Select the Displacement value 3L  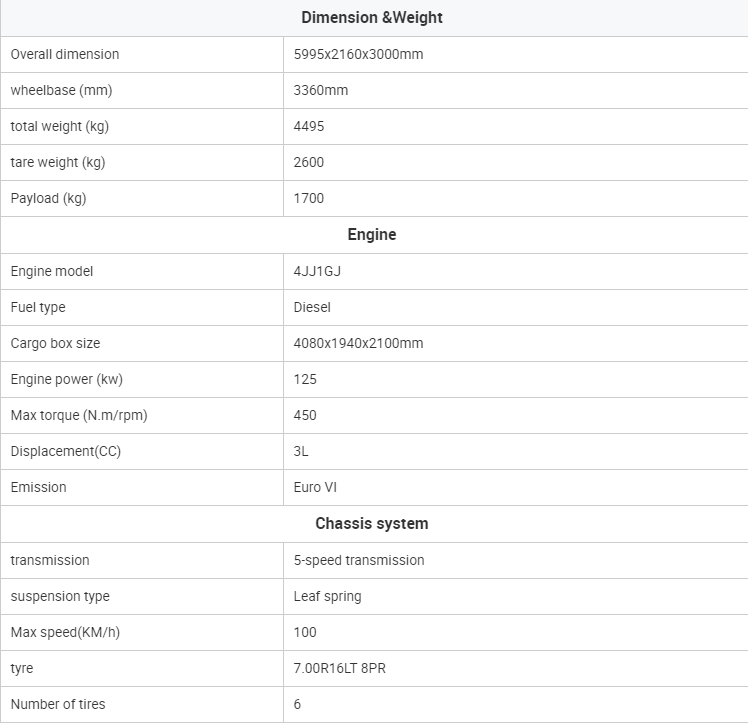(301, 451)
